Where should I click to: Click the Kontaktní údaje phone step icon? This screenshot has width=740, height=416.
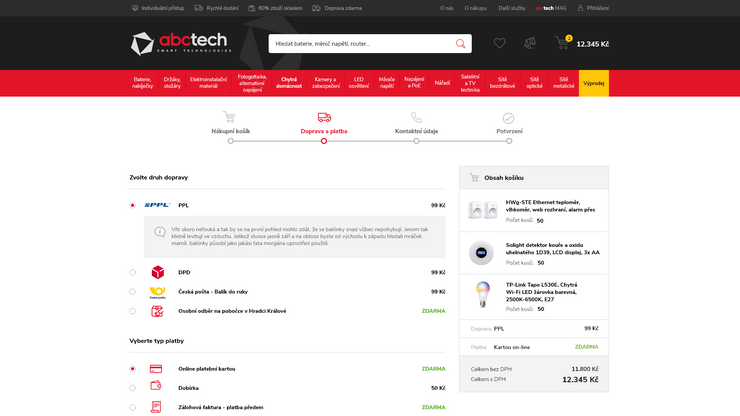click(416, 117)
